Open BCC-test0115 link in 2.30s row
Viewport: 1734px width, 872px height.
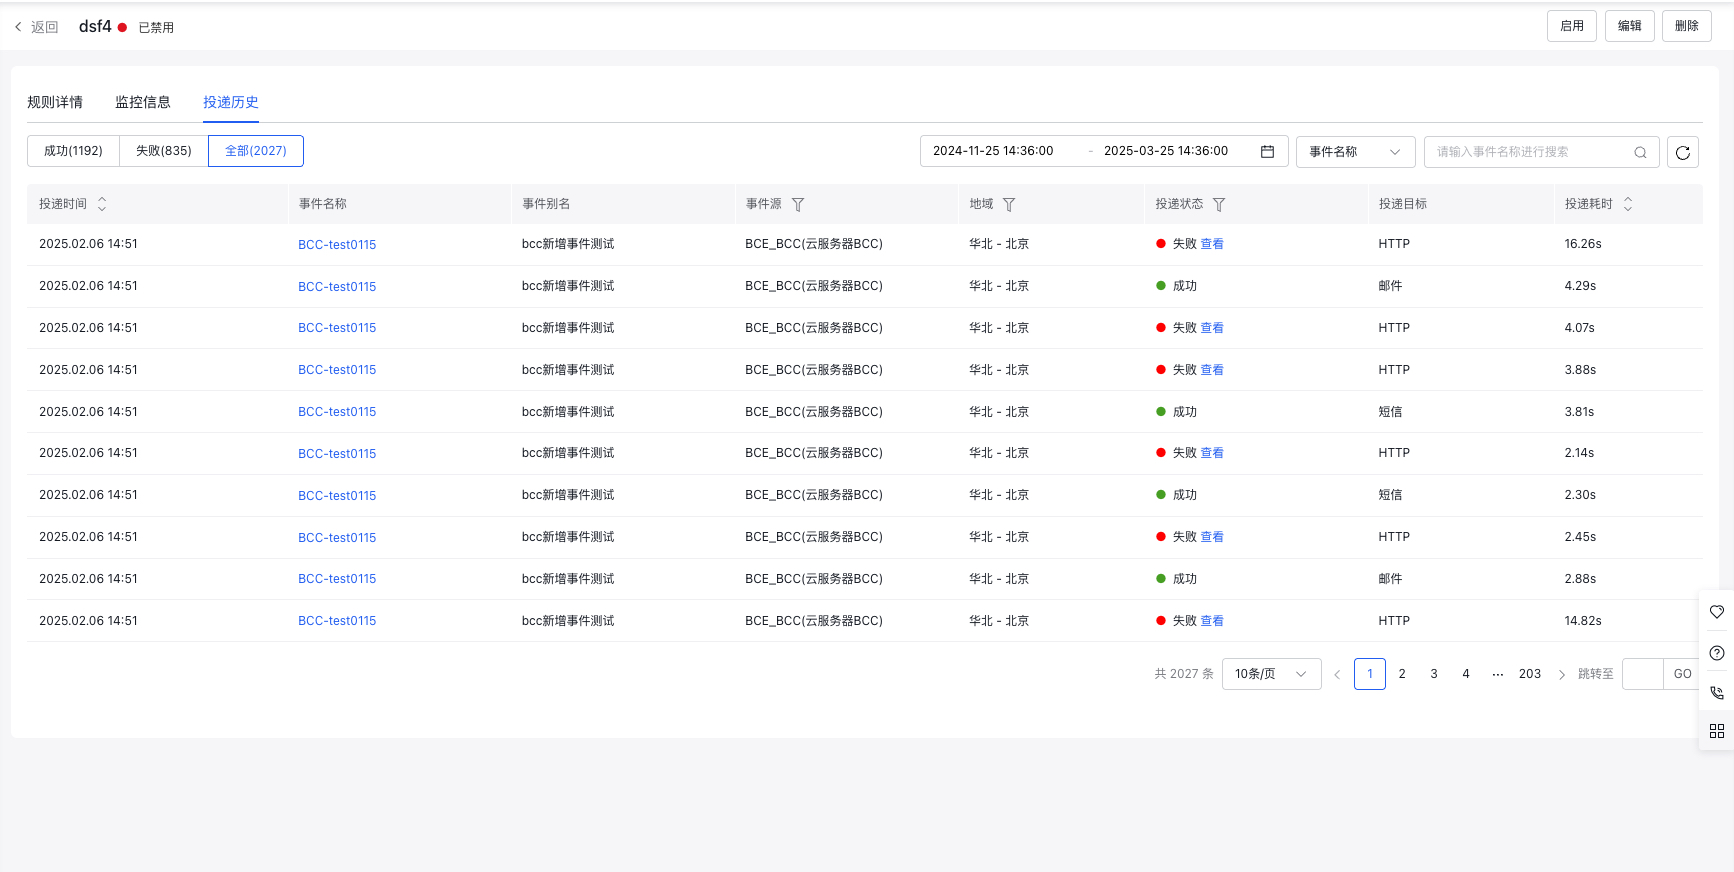tap(337, 496)
